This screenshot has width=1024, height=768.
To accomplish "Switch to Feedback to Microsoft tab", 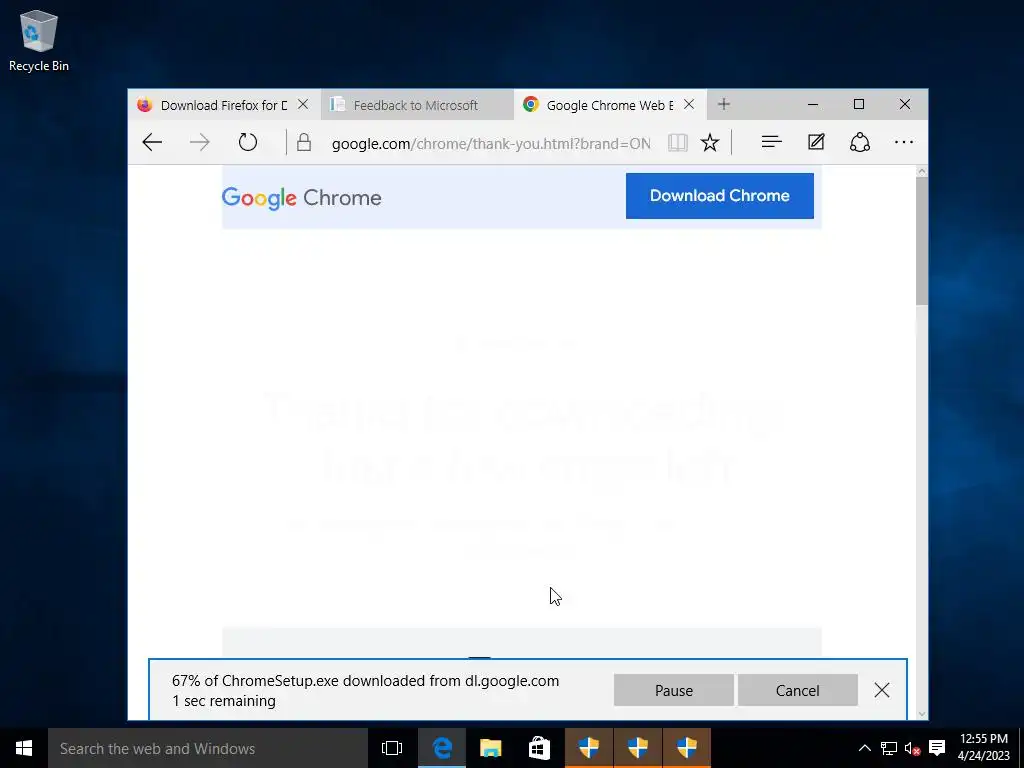I will (x=417, y=105).
